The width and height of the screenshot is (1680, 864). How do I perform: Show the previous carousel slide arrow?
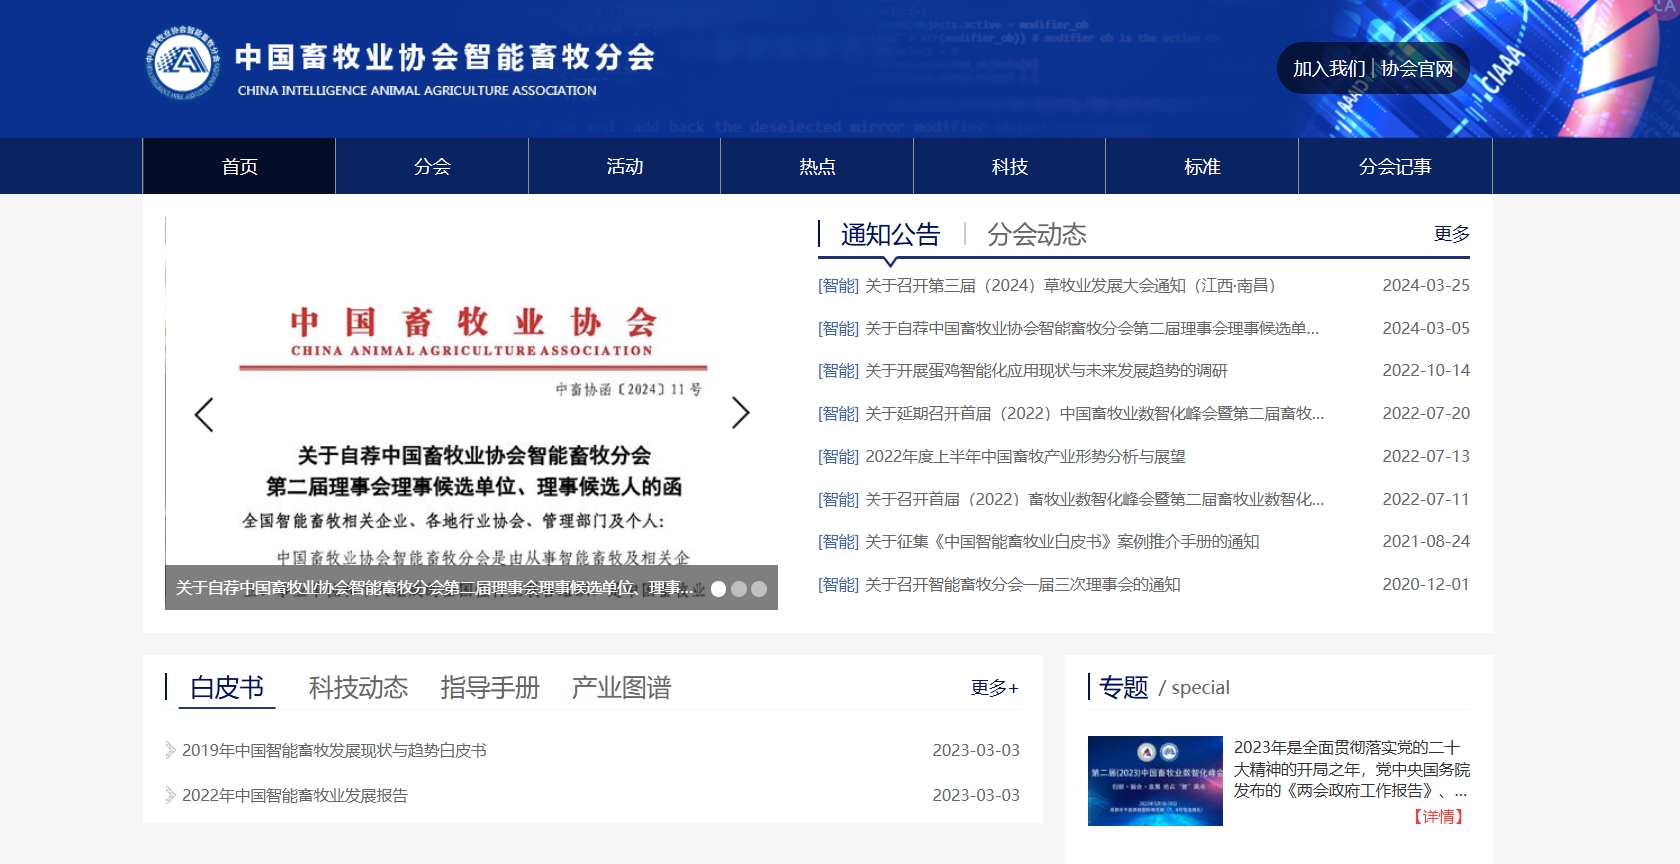coord(204,414)
